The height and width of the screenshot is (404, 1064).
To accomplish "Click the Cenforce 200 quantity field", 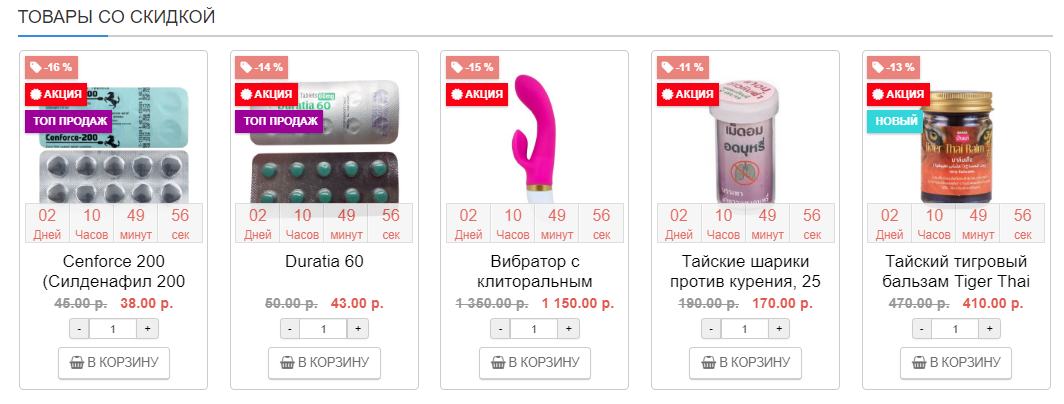I will tap(113, 329).
